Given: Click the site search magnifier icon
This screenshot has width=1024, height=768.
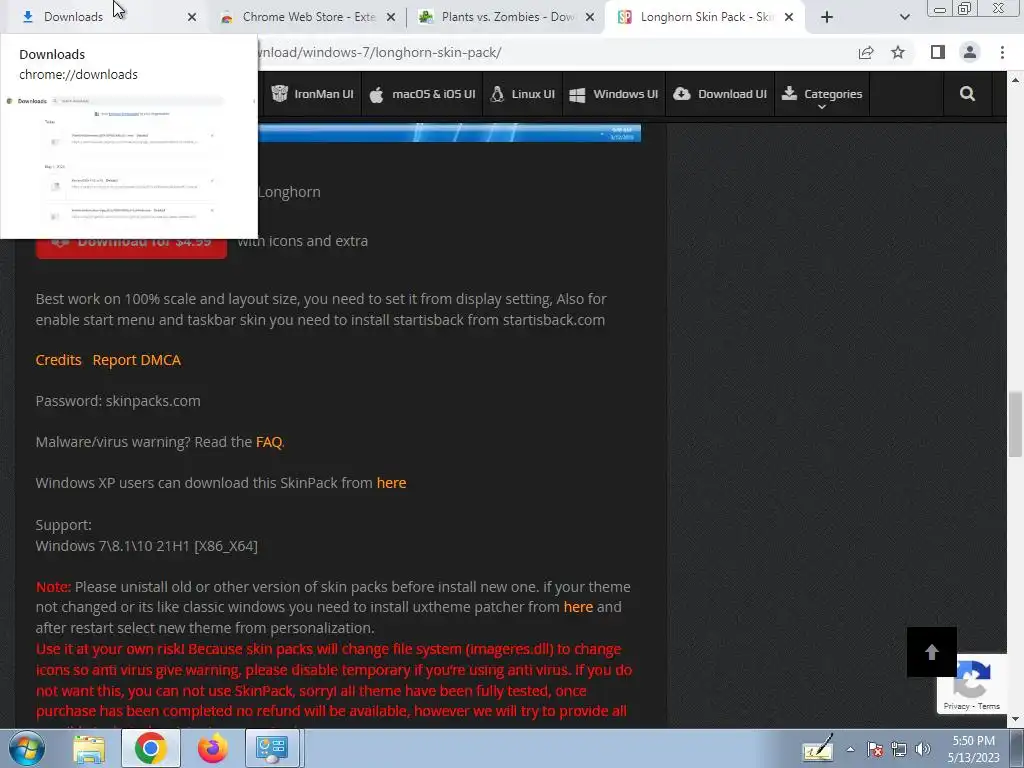Looking at the screenshot, I should [x=967, y=94].
